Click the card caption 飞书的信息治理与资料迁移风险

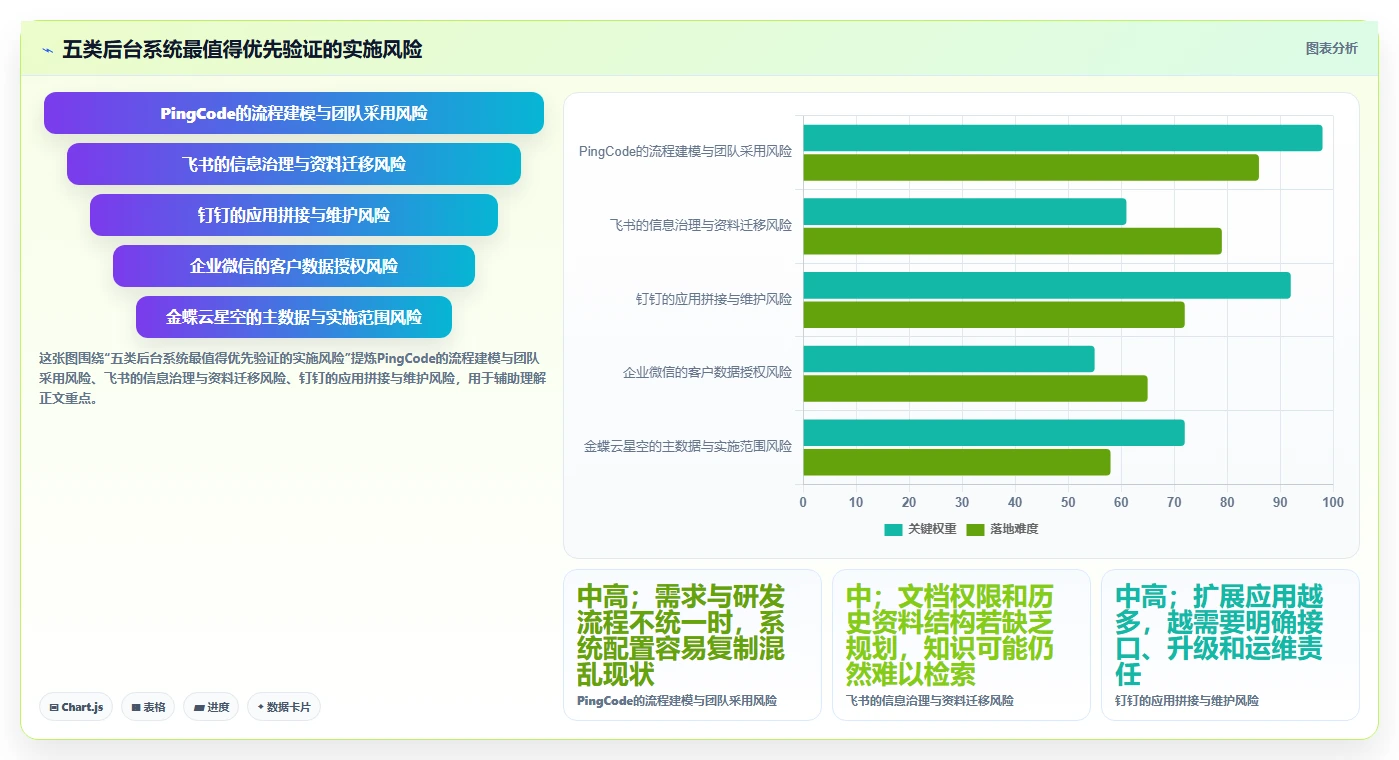coord(930,701)
